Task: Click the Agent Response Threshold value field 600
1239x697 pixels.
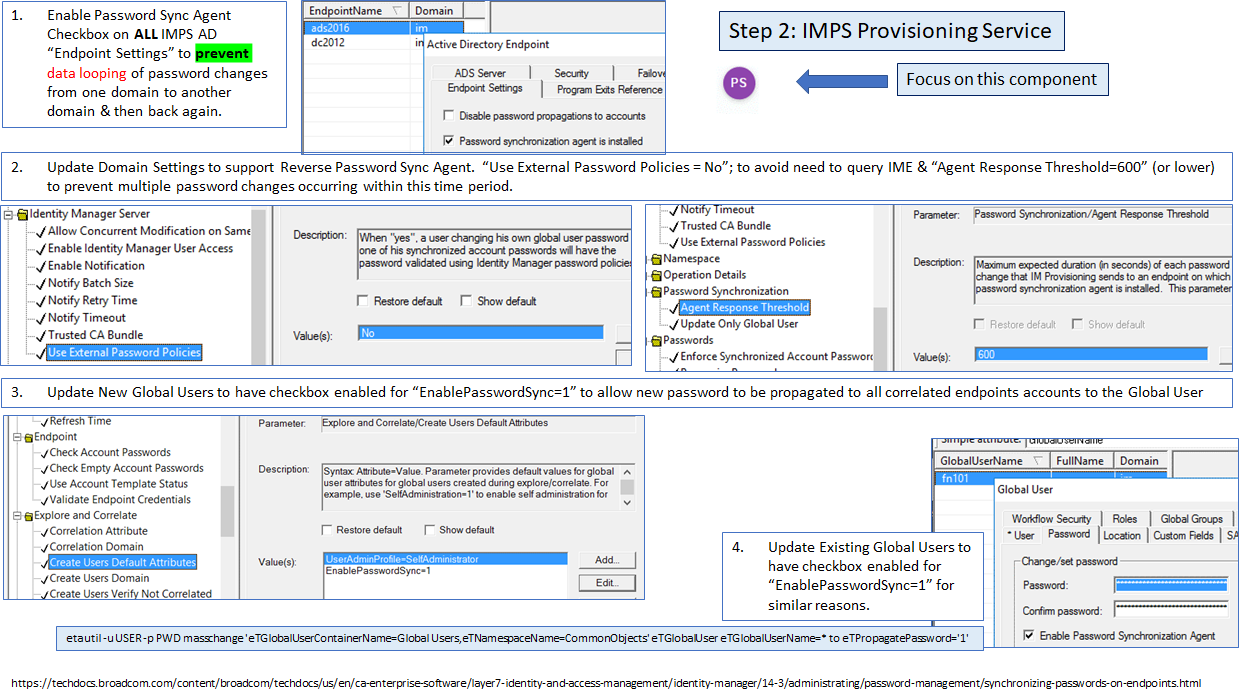Action: click(x=1090, y=354)
